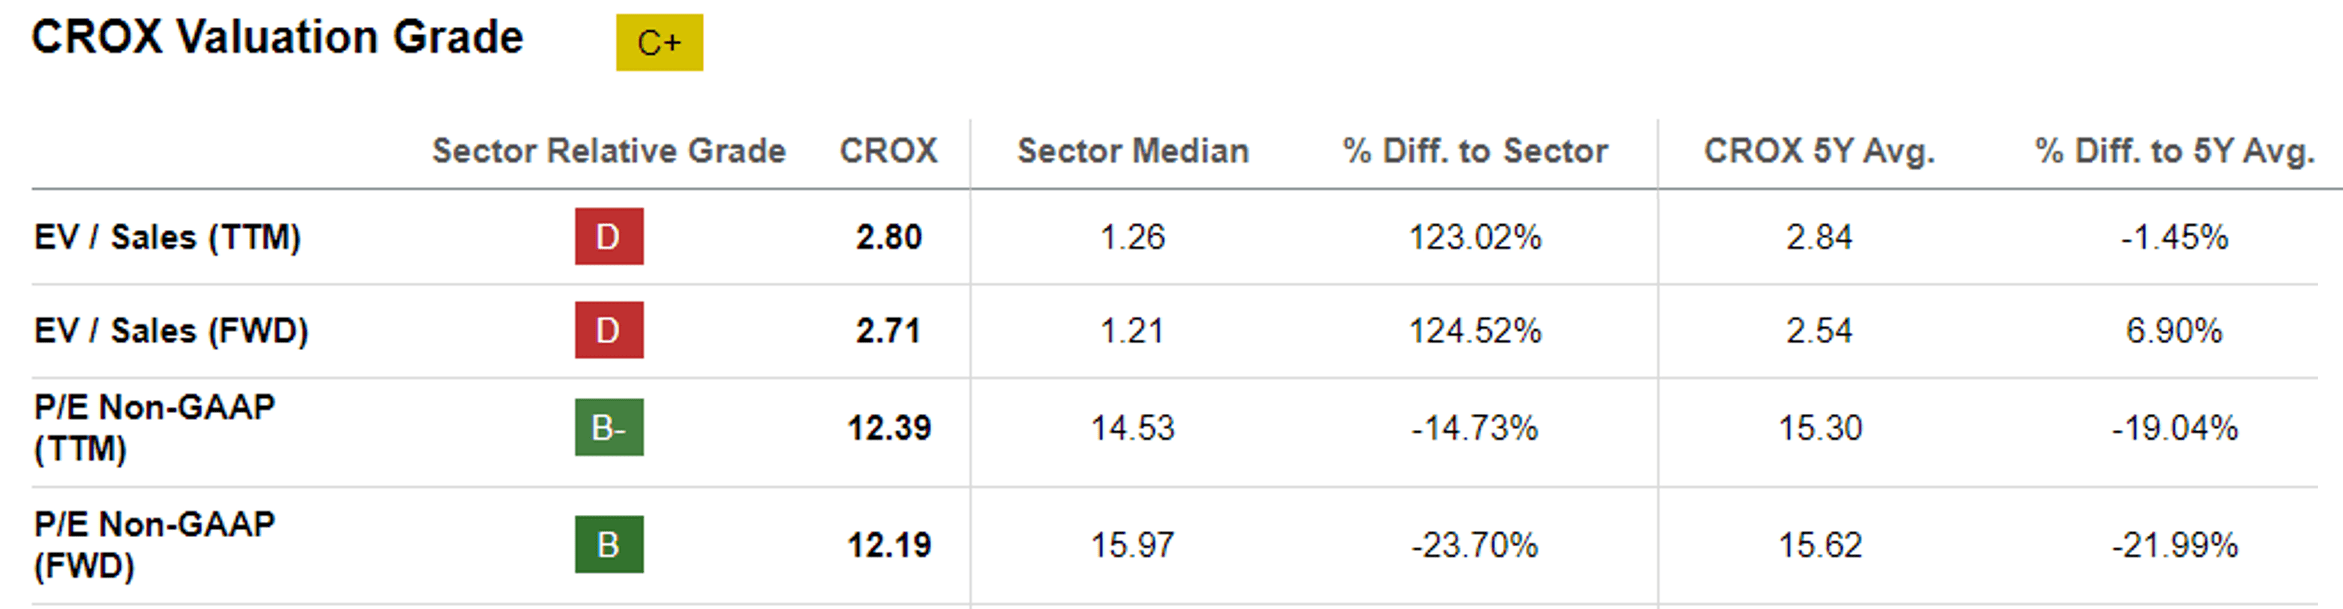
Task: Open the P/E Non-GAAP (TTM) metric link
Action: pyautogui.click(x=154, y=427)
